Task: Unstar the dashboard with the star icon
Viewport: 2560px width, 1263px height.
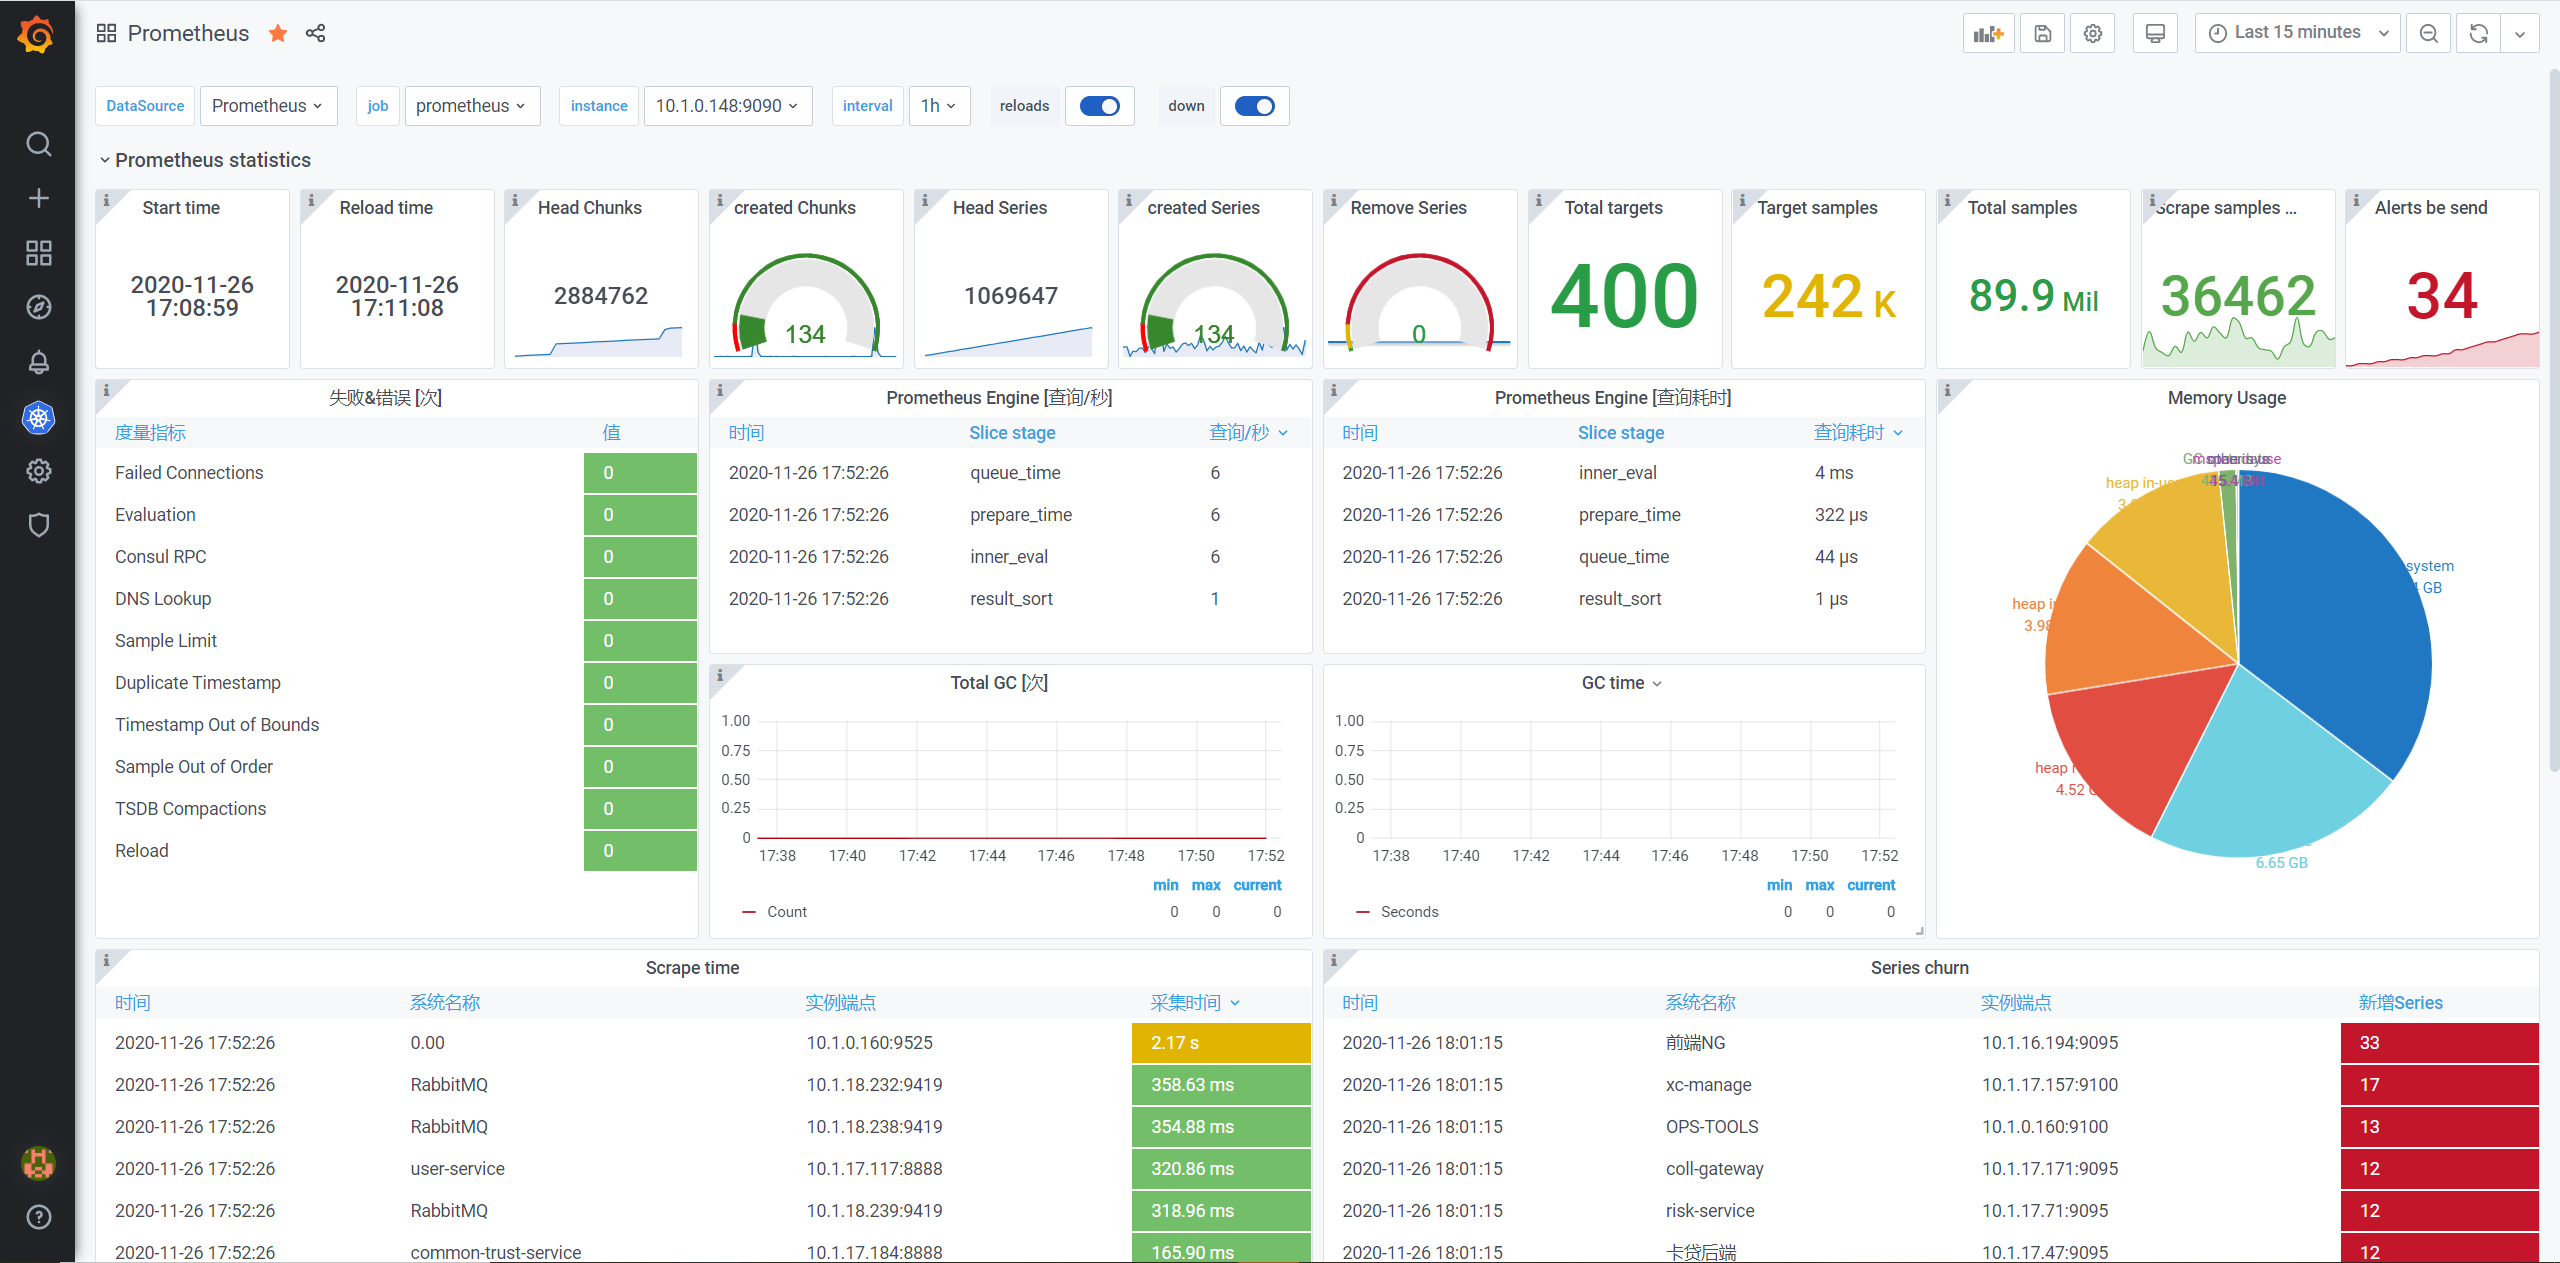Action: tap(278, 34)
